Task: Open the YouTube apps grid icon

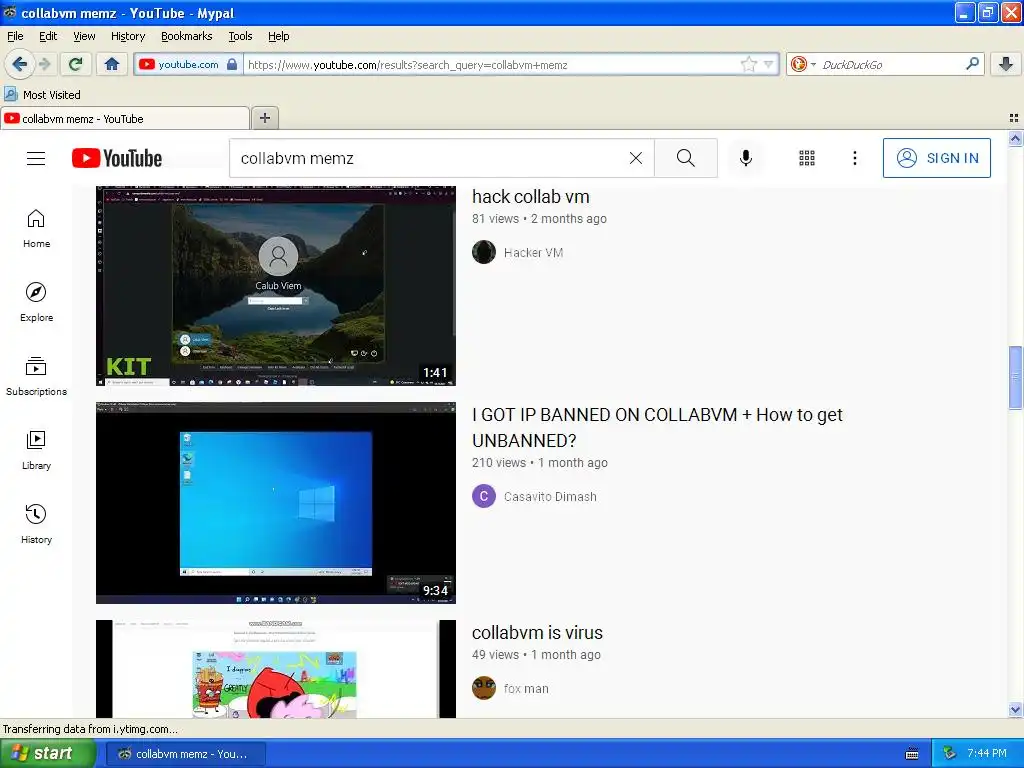Action: [807, 158]
